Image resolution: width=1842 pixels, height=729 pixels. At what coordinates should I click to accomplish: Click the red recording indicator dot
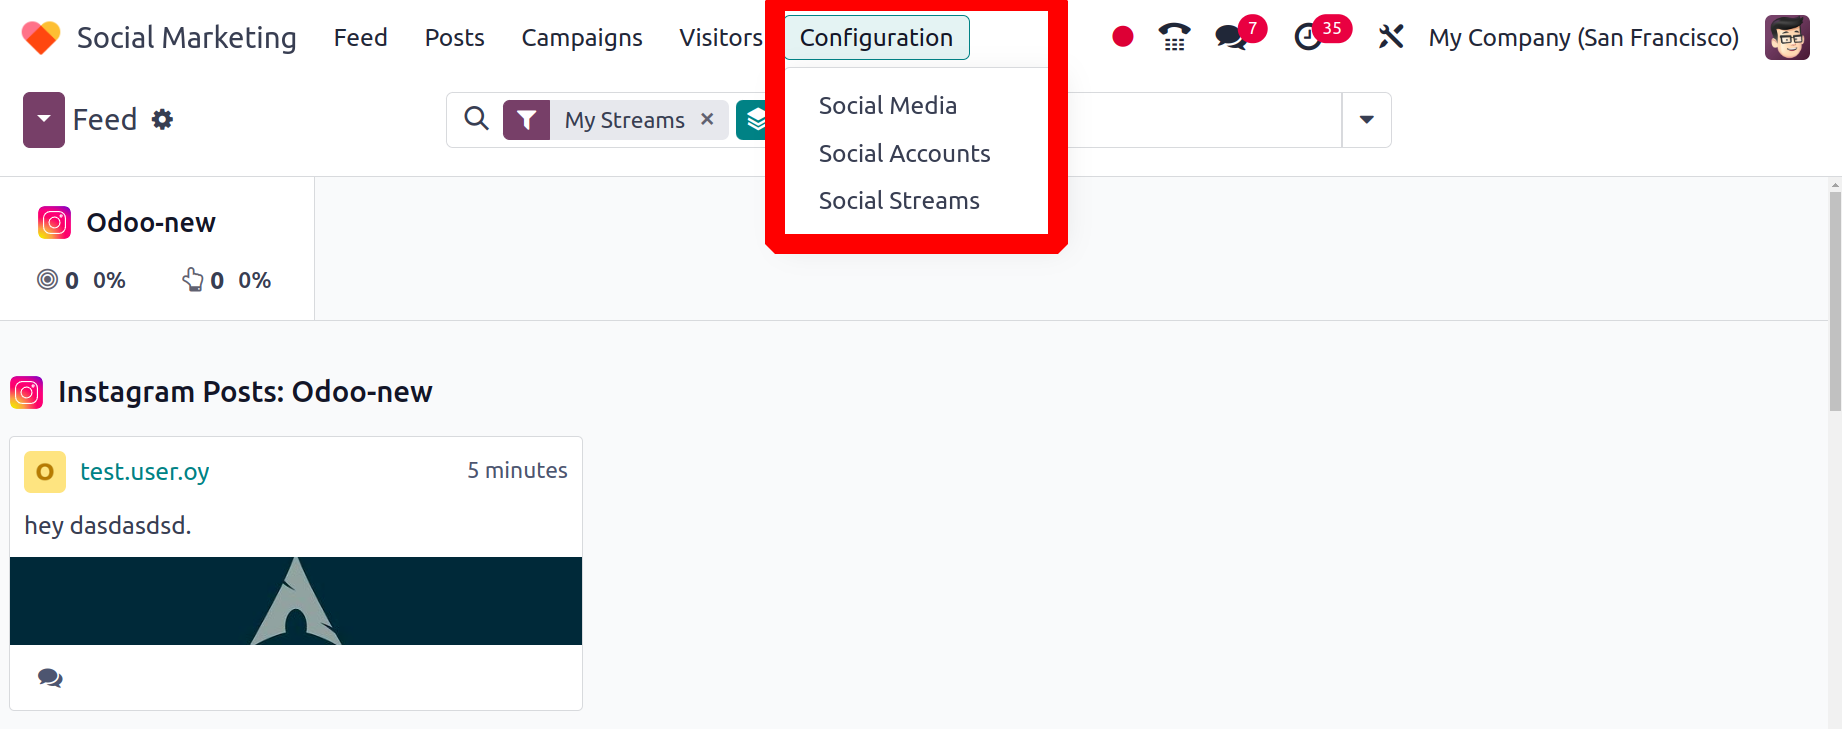1123,37
